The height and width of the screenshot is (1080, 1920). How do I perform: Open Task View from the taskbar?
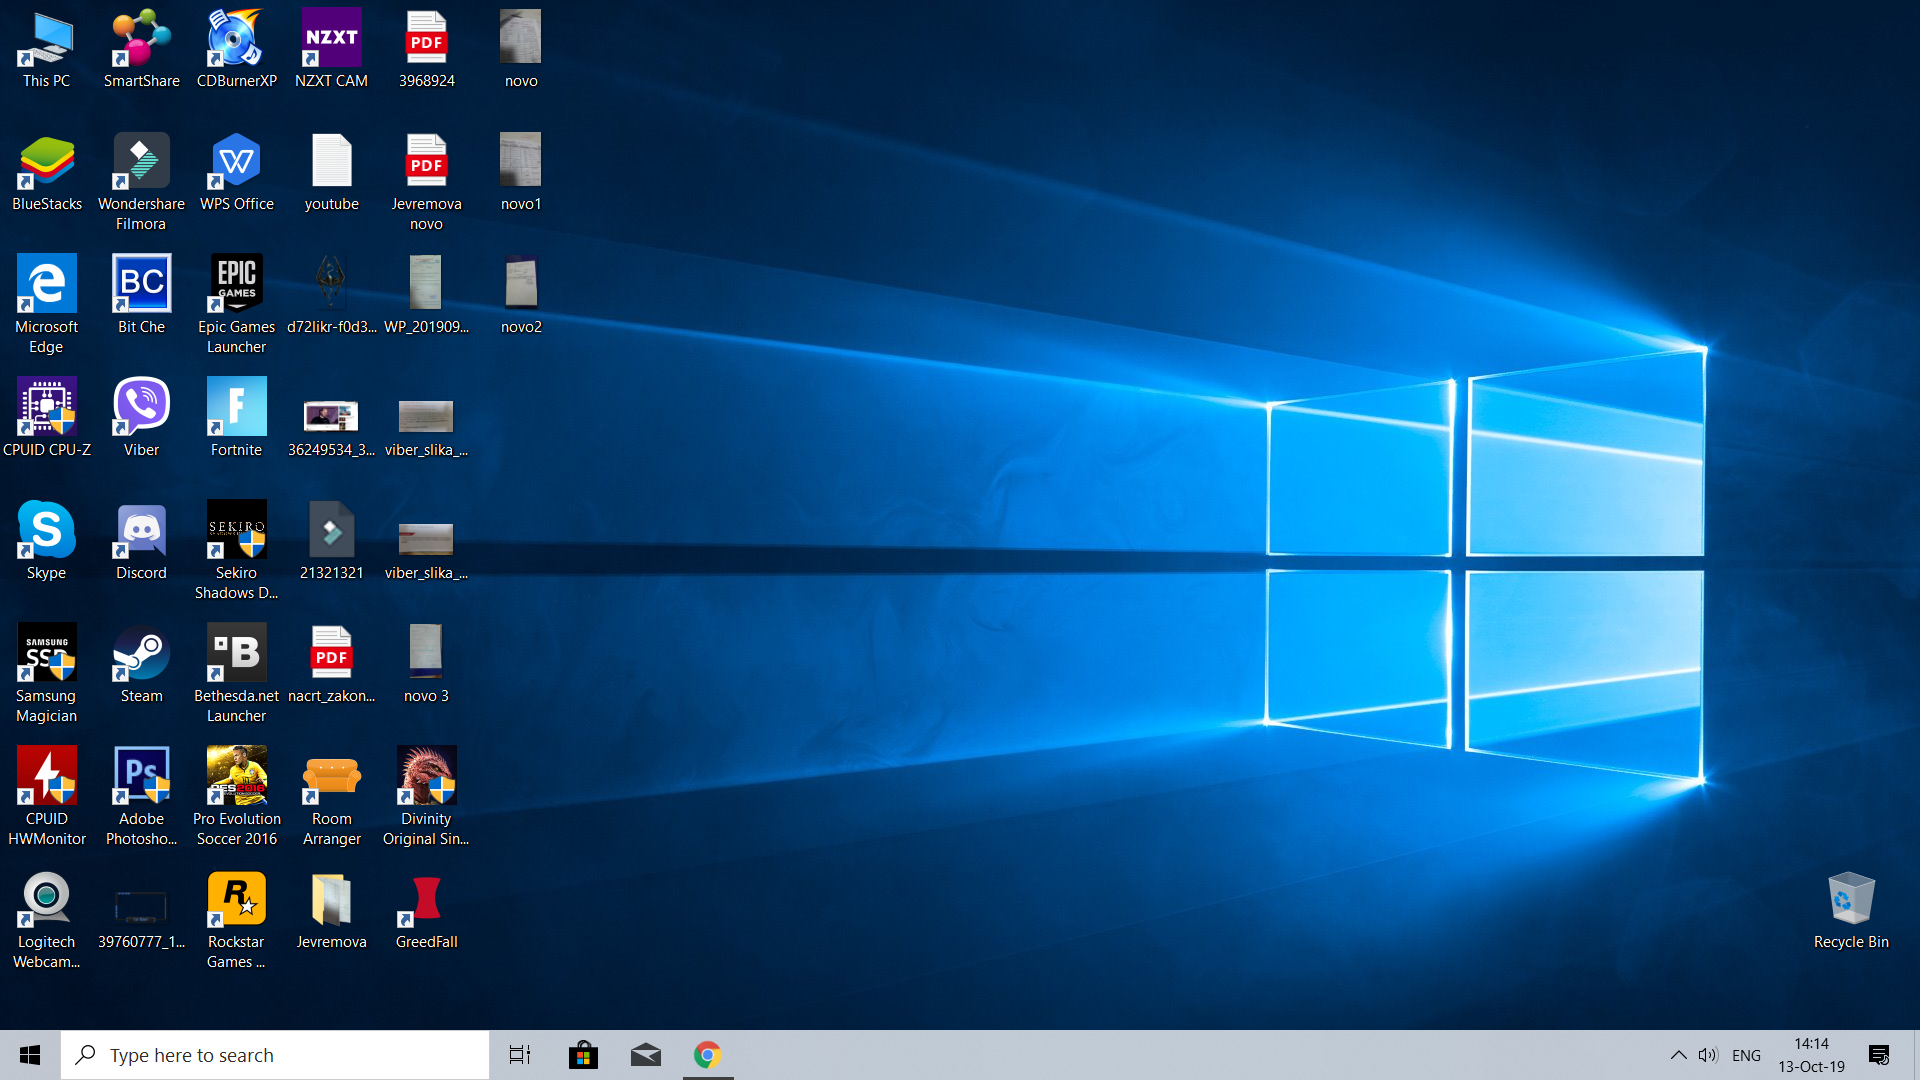520,1055
